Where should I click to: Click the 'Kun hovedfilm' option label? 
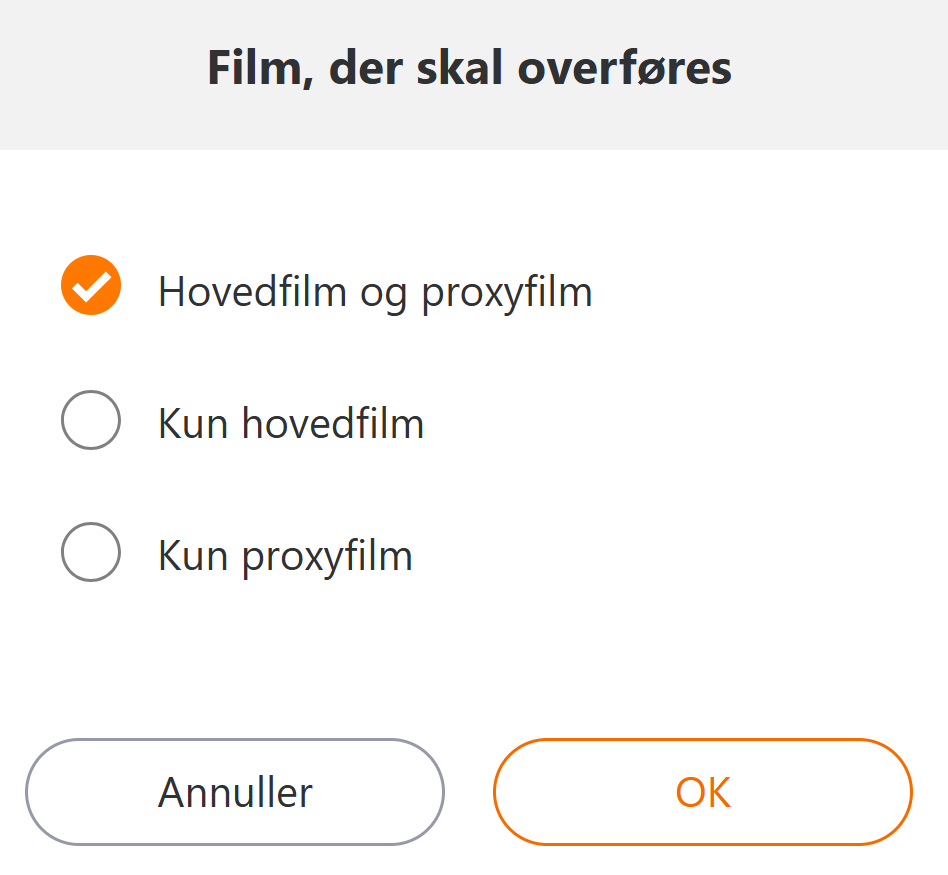(x=291, y=424)
